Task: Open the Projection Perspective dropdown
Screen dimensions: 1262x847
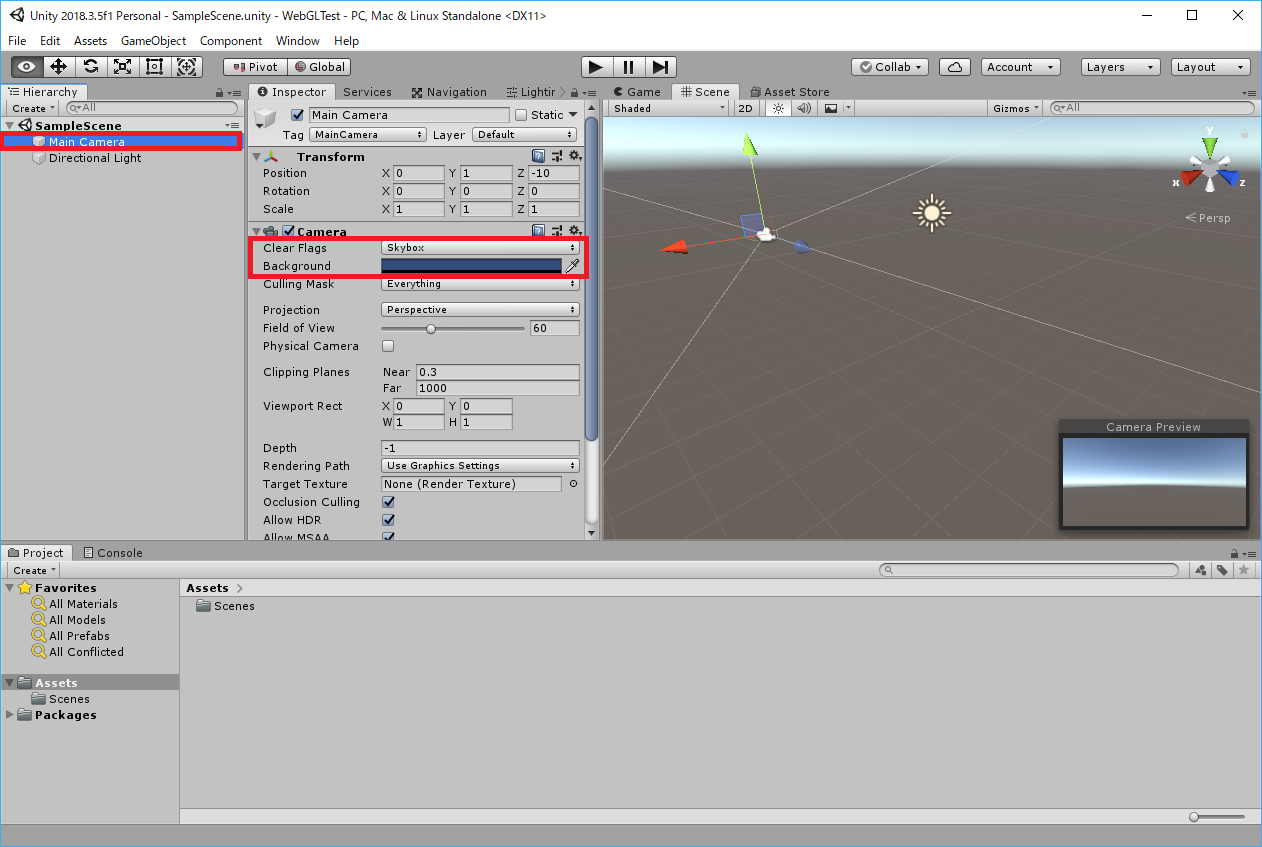Action: 480,310
